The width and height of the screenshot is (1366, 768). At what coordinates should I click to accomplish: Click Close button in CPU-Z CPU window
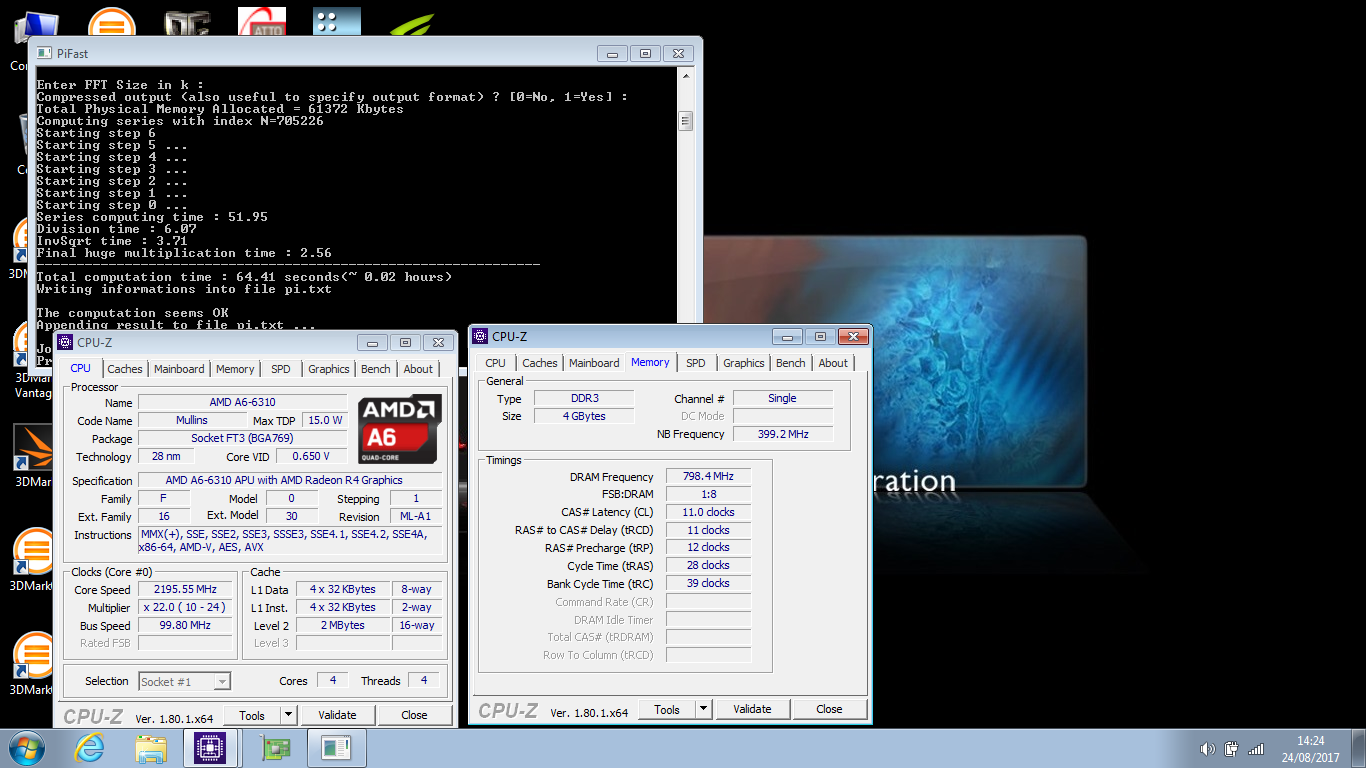coord(414,715)
